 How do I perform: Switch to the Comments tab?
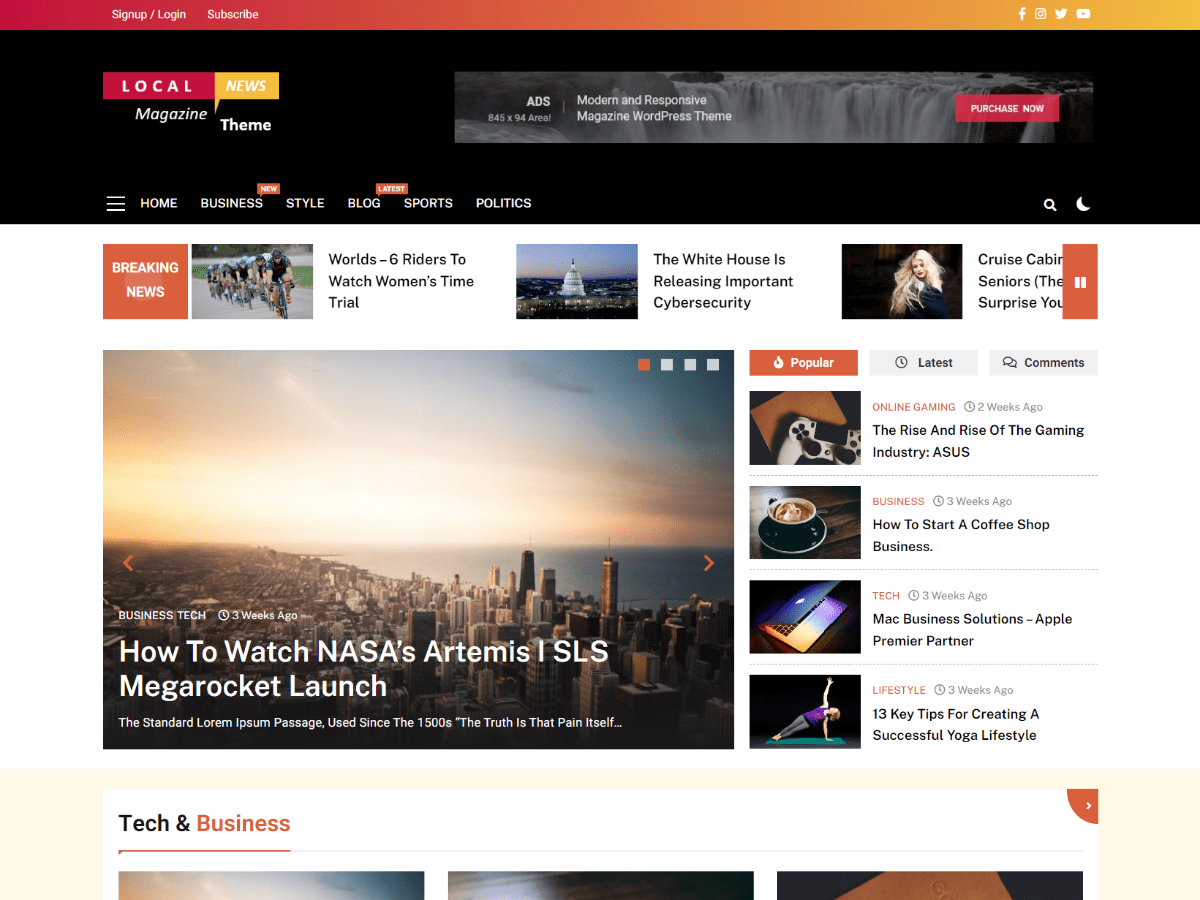1043,362
